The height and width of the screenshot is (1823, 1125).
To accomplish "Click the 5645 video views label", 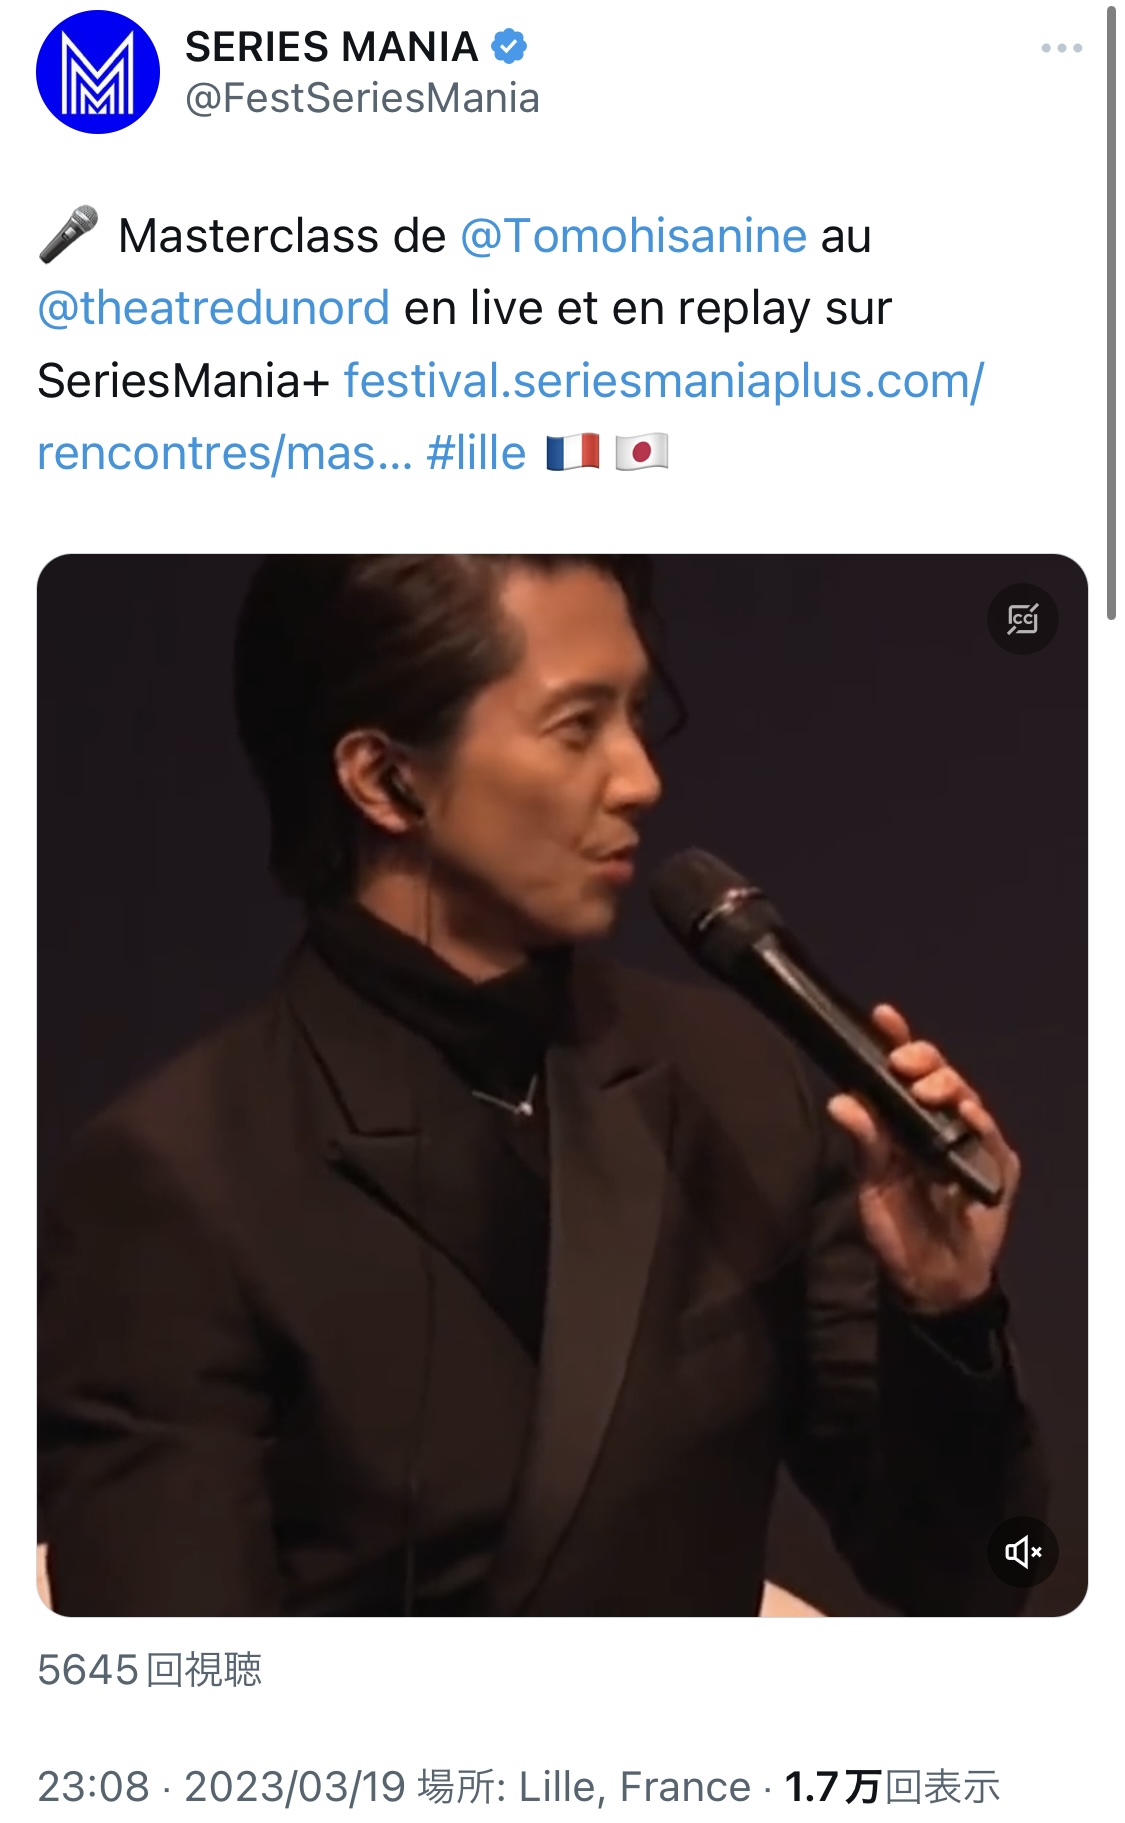I will [x=149, y=1669].
